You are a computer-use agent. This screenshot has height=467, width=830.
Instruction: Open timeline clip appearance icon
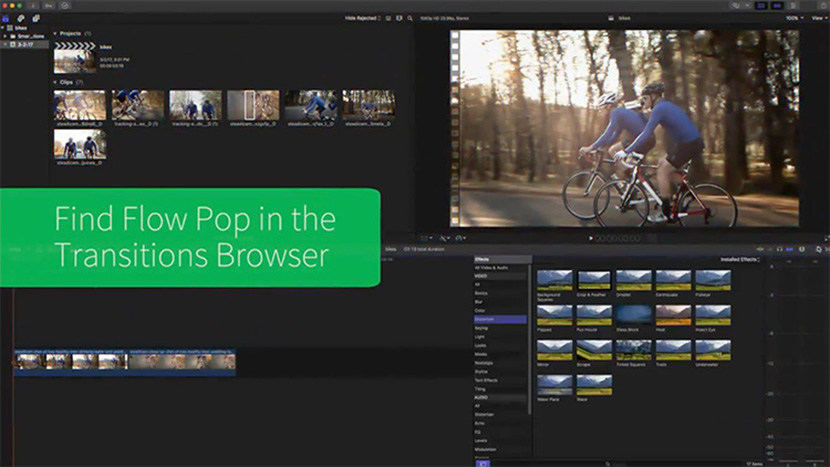tap(803, 249)
